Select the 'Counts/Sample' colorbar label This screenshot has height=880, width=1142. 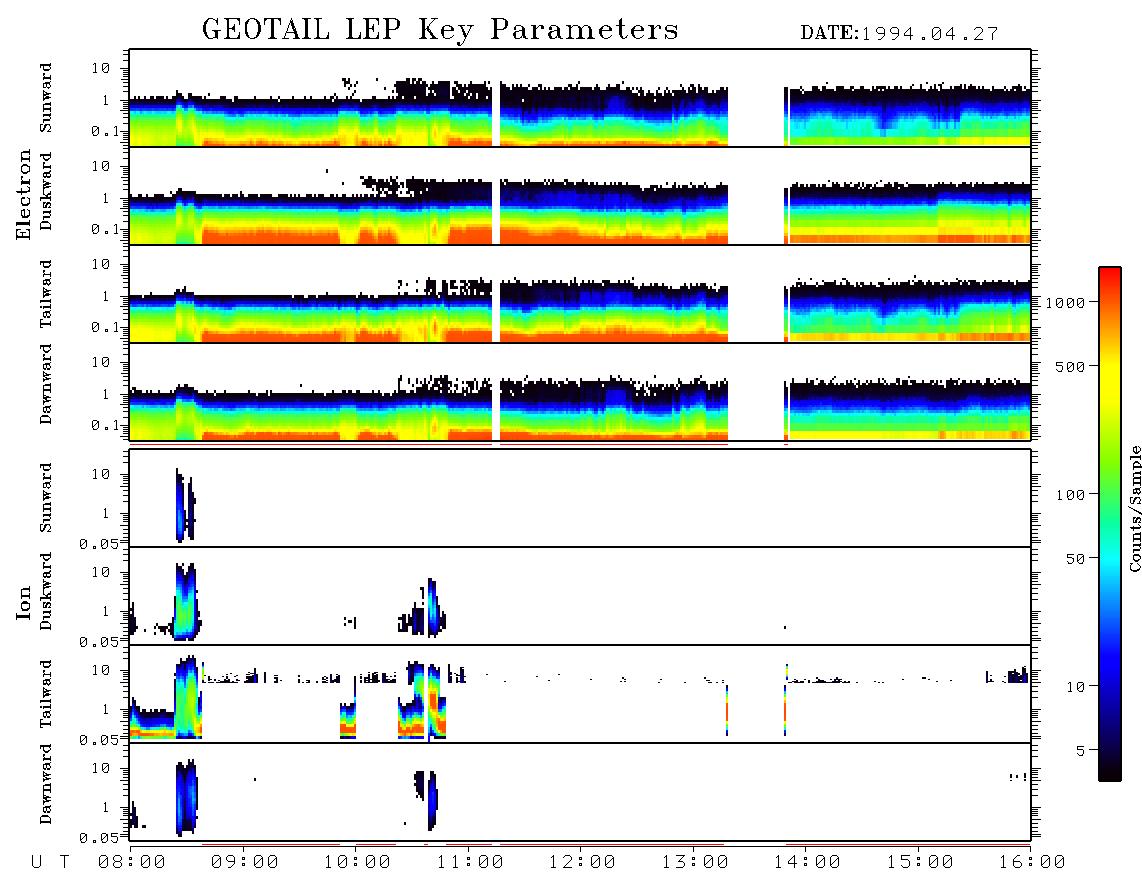pos(1134,508)
